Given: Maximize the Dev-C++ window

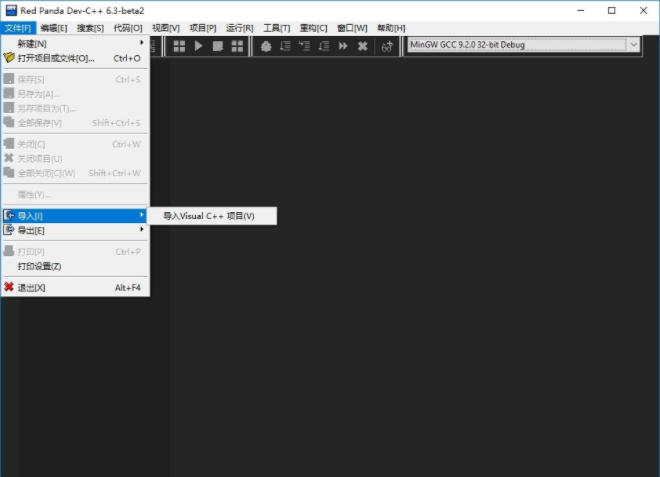Looking at the screenshot, I should [612, 11].
